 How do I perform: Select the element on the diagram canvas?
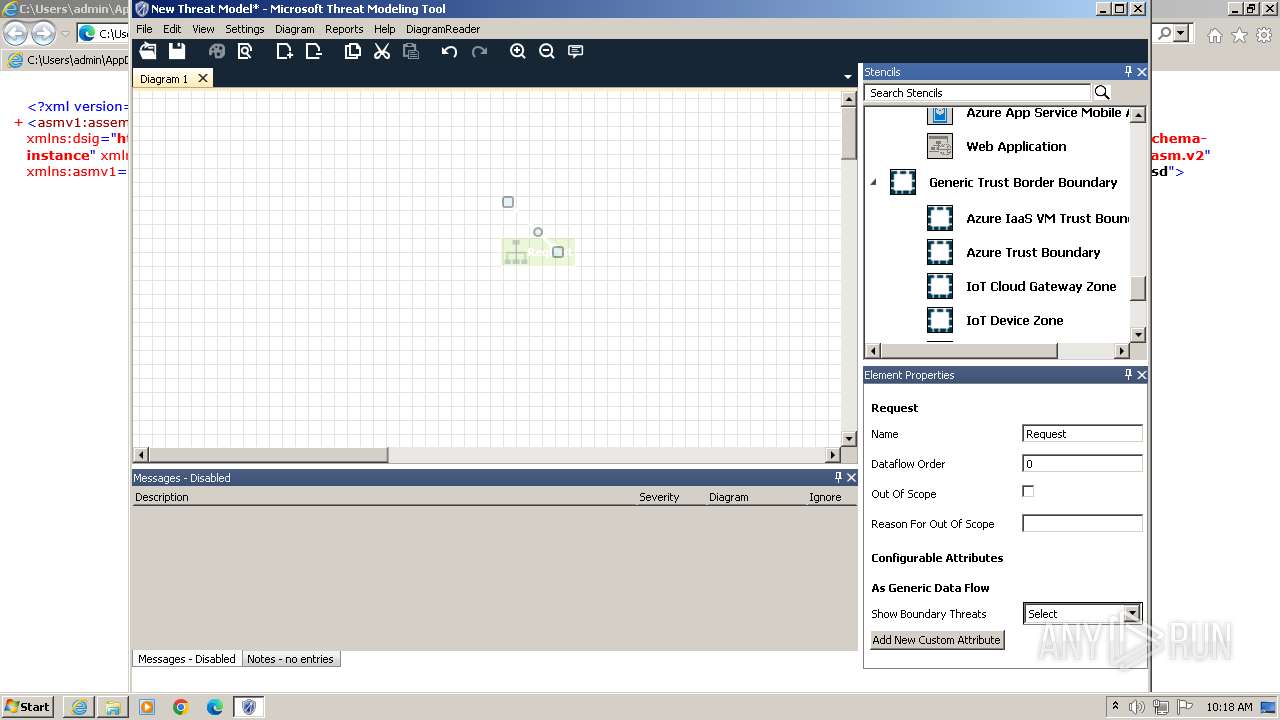point(538,253)
